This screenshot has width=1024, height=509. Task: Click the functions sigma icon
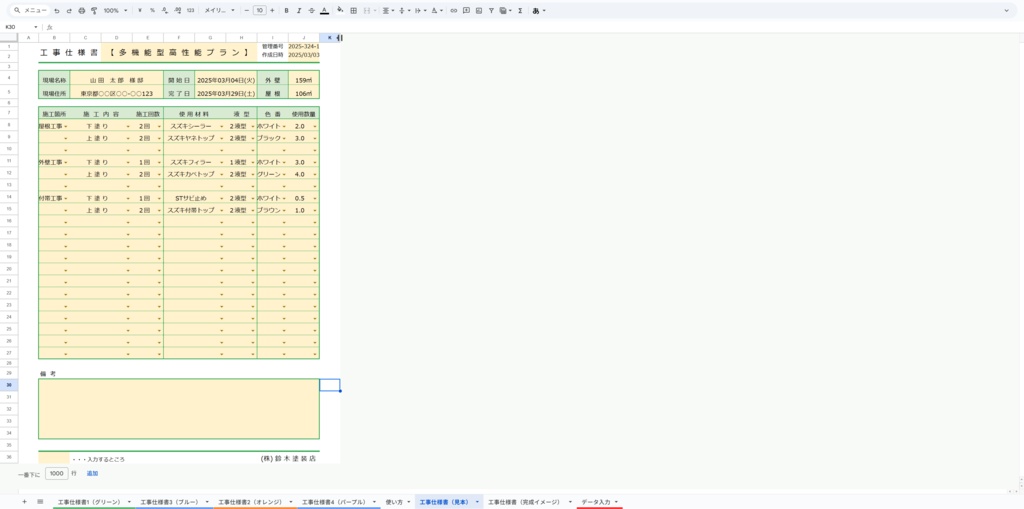point(520,10)
